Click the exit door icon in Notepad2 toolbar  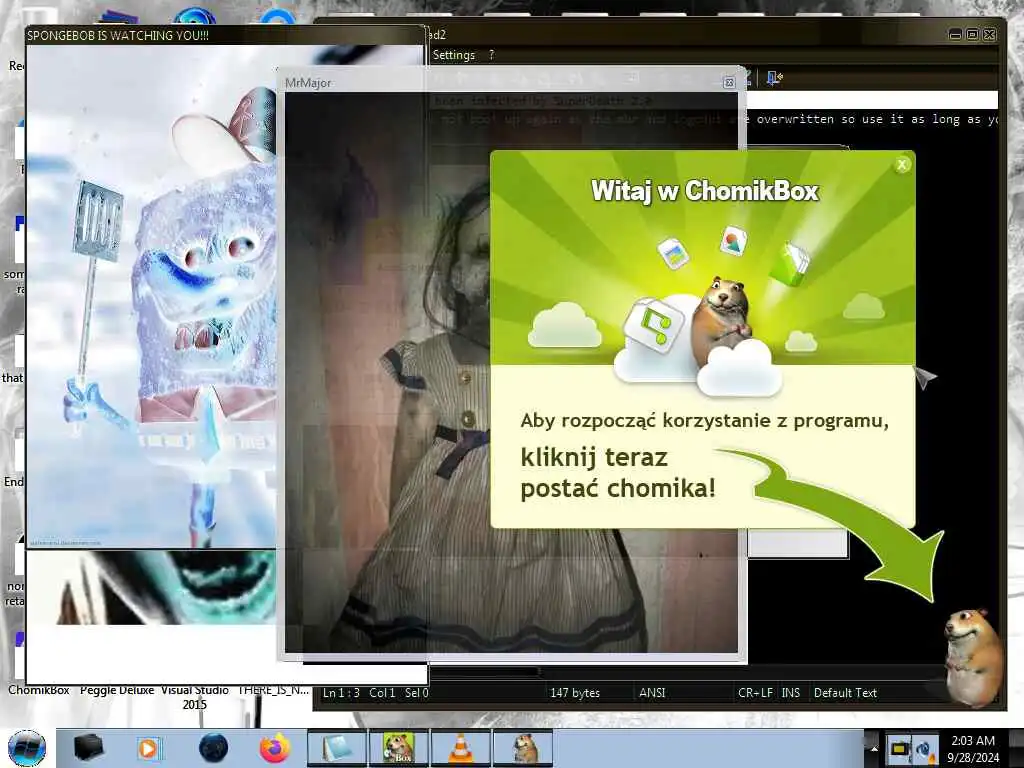pyautogui.click(x=774, y=78)
